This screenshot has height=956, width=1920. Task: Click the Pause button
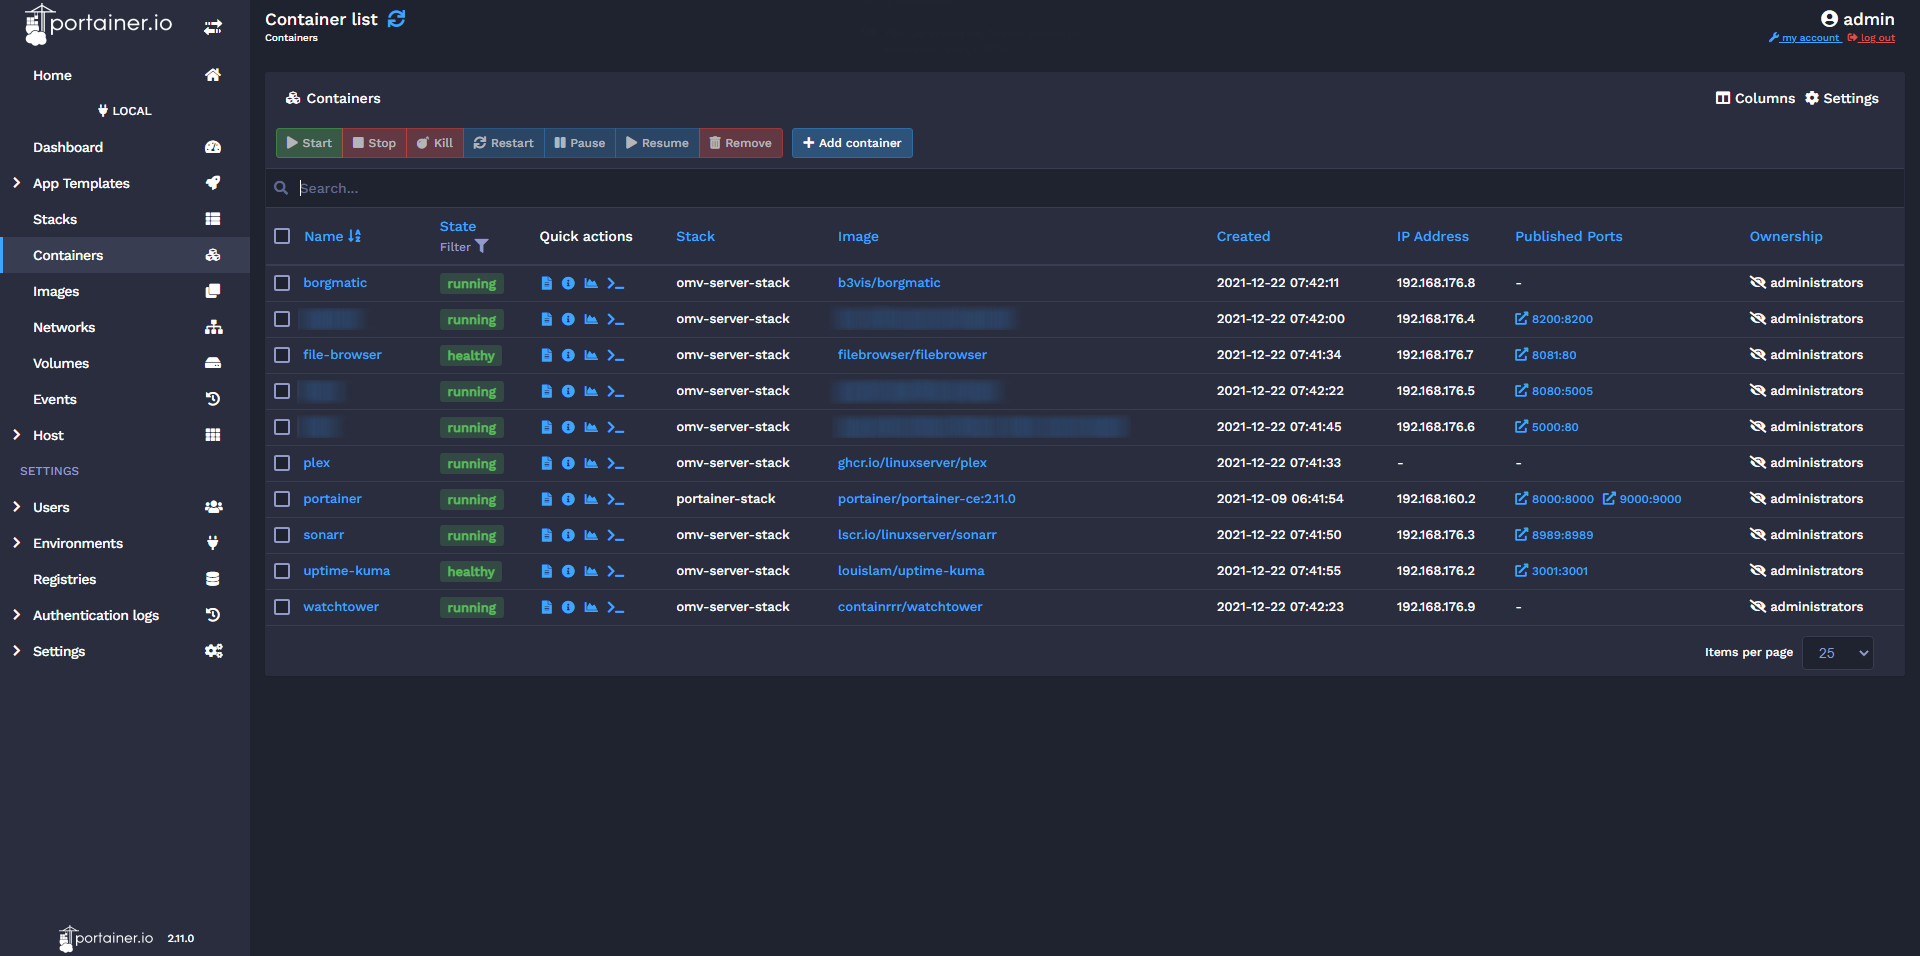tap(580, 143)
